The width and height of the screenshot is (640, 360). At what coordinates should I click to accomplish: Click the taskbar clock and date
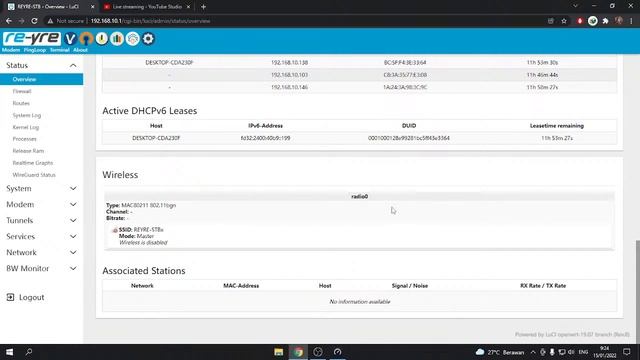(x=605, y=352)
